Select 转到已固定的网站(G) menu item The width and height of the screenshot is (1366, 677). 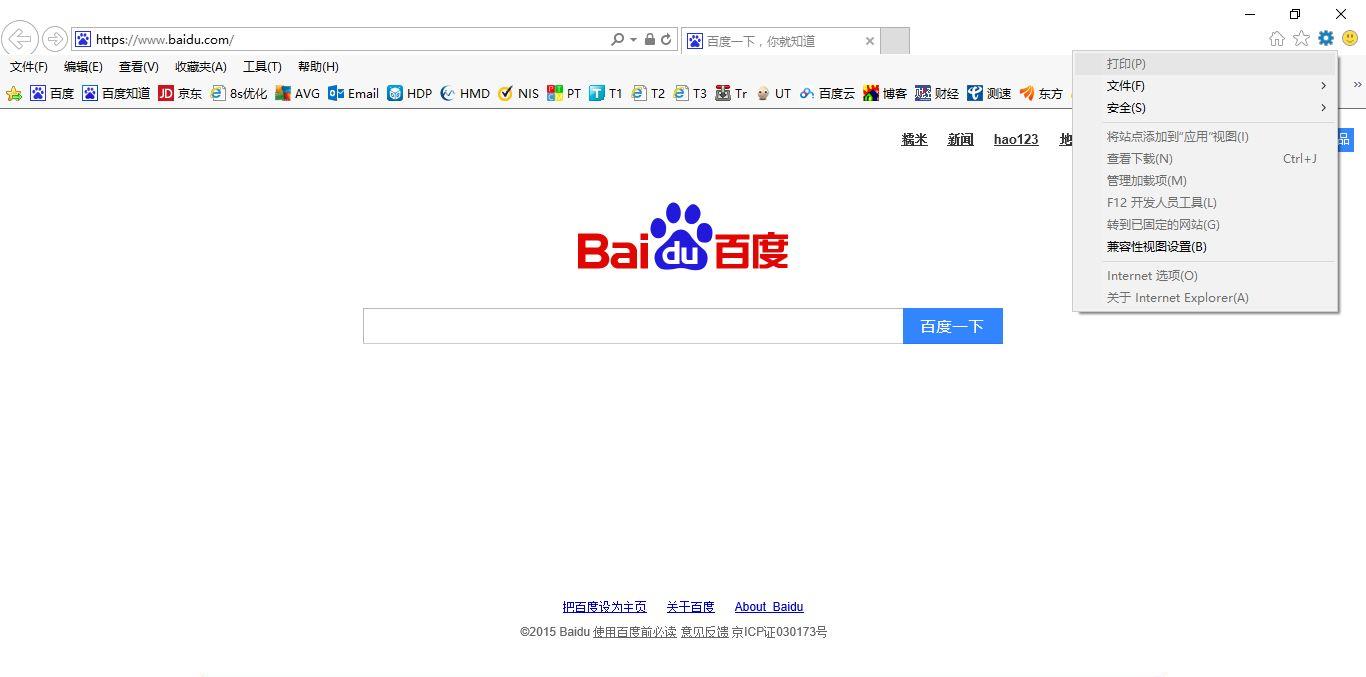[x=1205, y=225]
